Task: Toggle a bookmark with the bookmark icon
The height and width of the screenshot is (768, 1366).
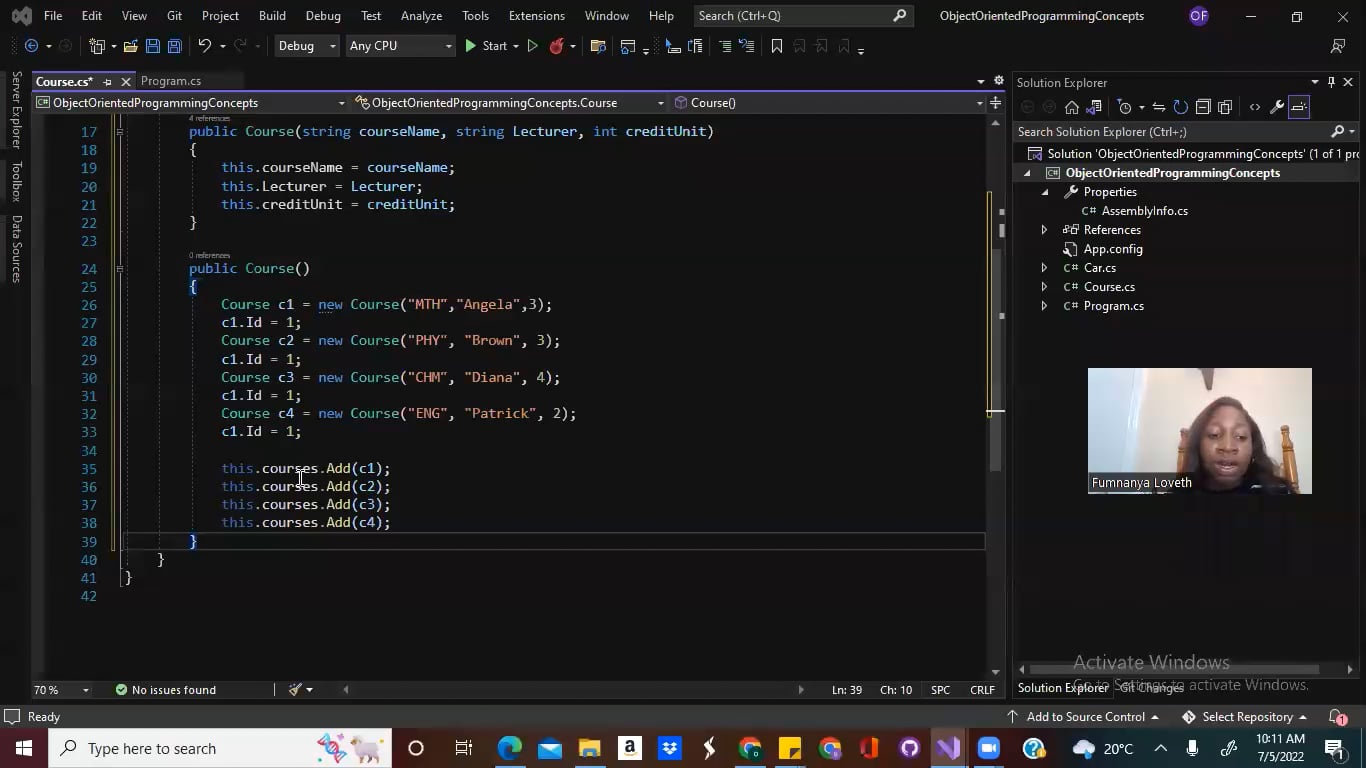Action: pos(777,46)
